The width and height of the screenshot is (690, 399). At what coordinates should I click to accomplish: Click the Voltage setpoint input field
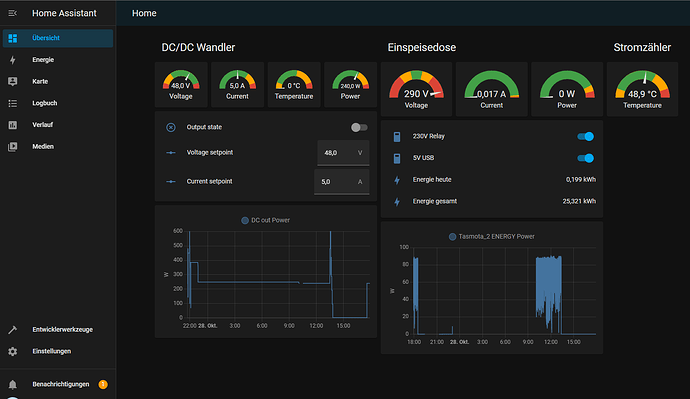(343, 153)
